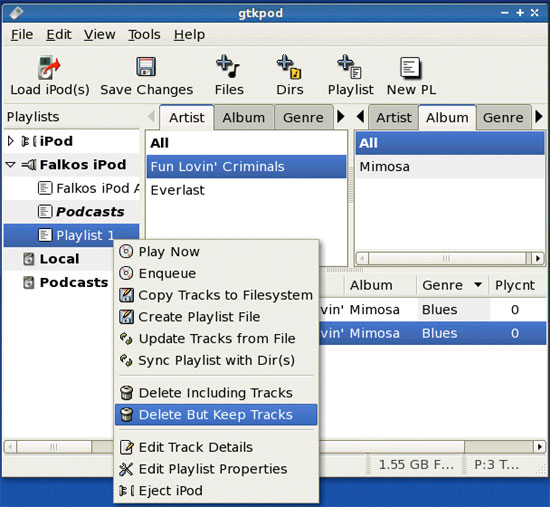Show previous sort tabs in second pane
Screen dimensions: 550x507
pyautogui.click(x=360, y=116)
